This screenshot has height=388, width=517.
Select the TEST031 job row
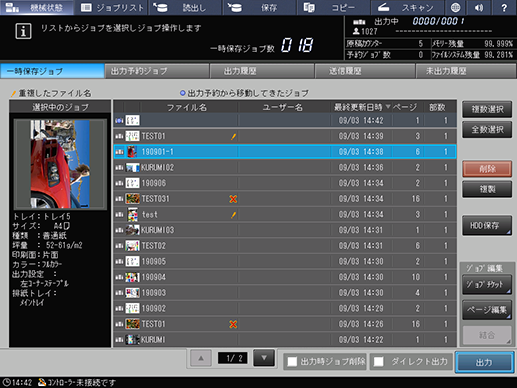[x=285, y=199]
